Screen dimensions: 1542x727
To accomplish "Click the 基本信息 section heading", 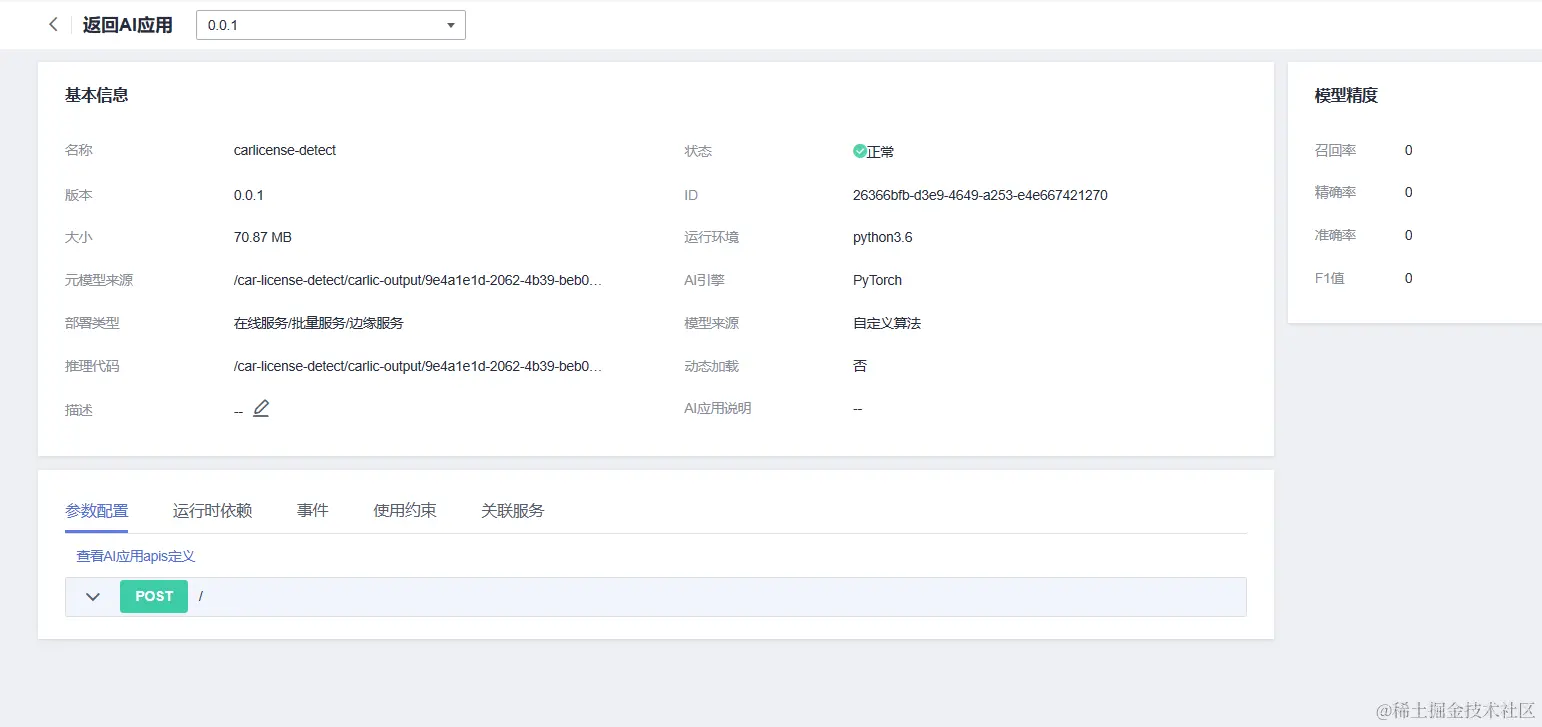I will point(97,95).
